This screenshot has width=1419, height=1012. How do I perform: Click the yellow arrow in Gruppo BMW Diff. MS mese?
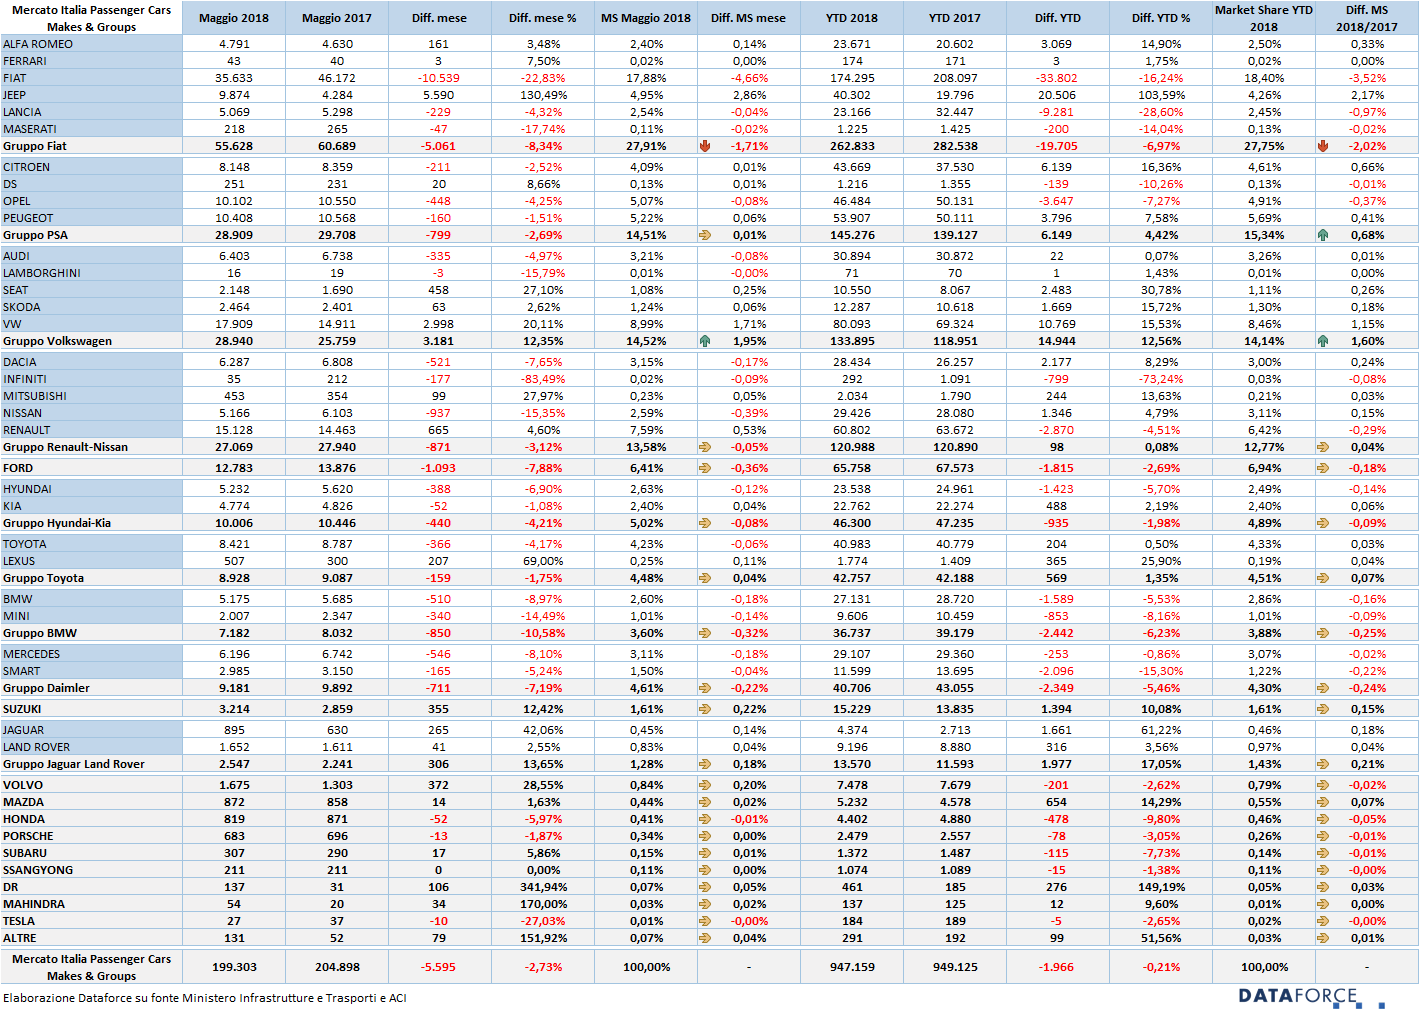[705, 633]
